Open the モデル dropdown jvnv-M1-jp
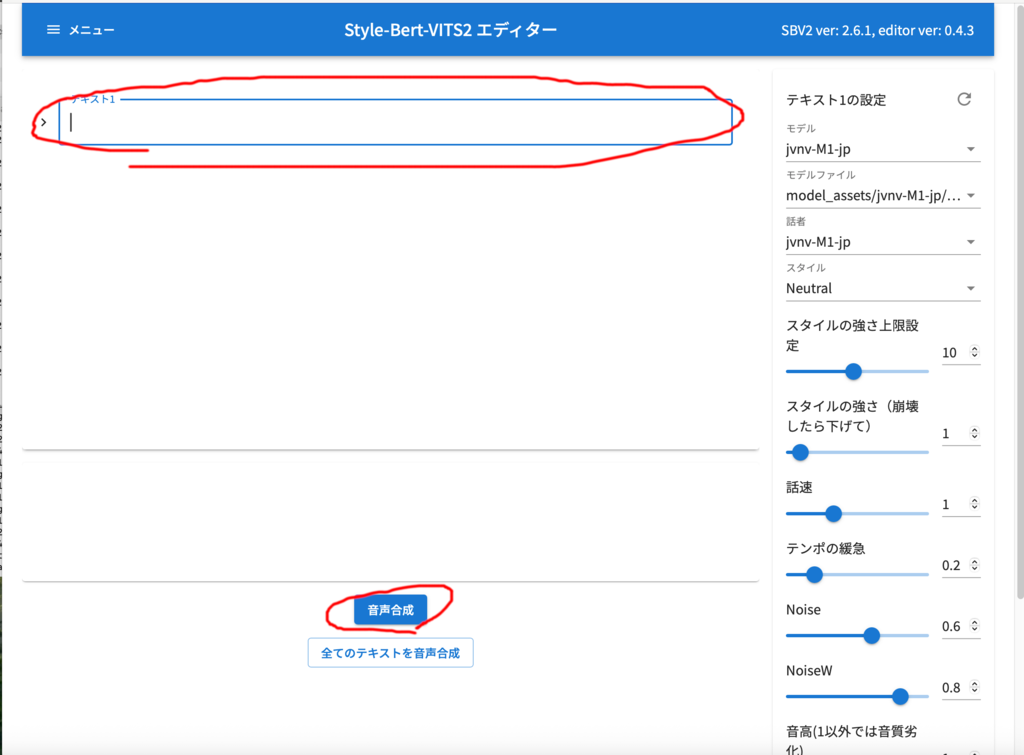This screenshot has width=1024, height=755. tap(883, 149)
